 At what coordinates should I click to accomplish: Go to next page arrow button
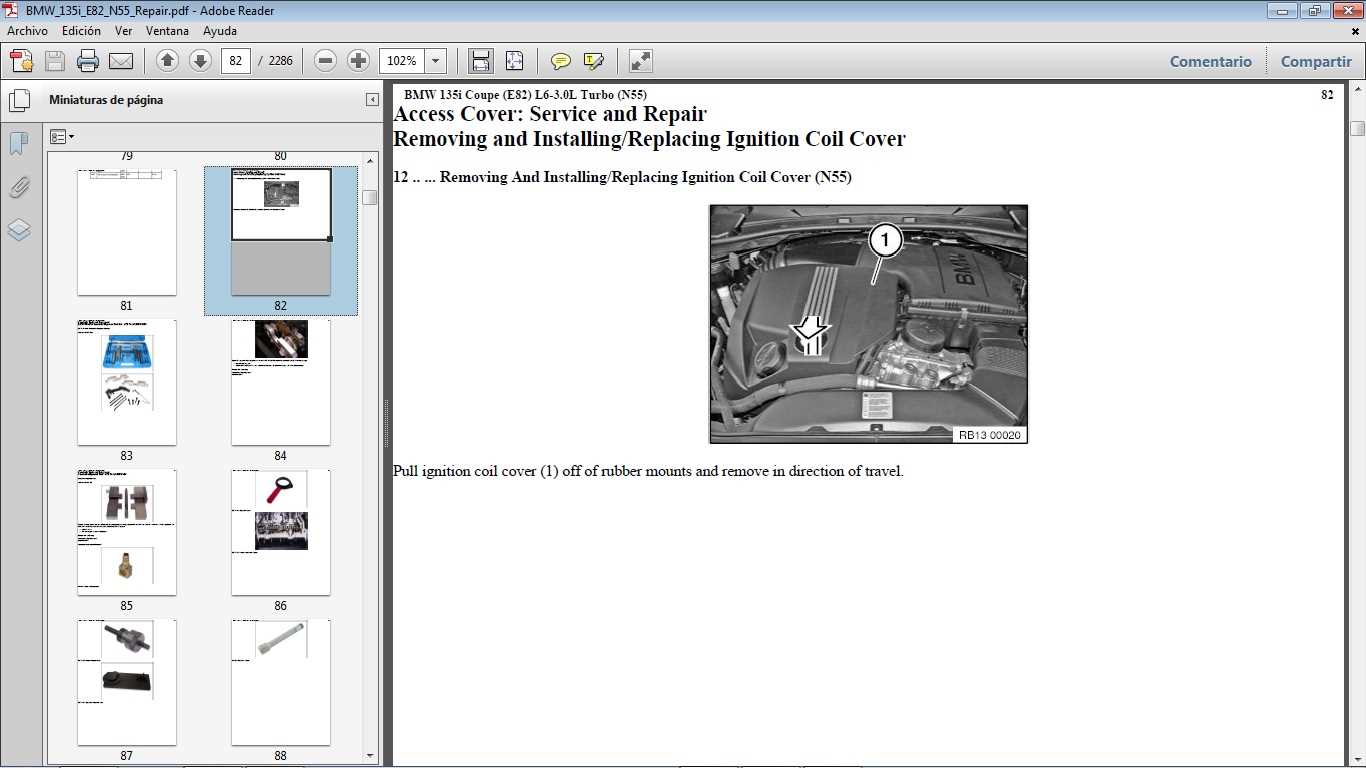(x=200, y=61)
